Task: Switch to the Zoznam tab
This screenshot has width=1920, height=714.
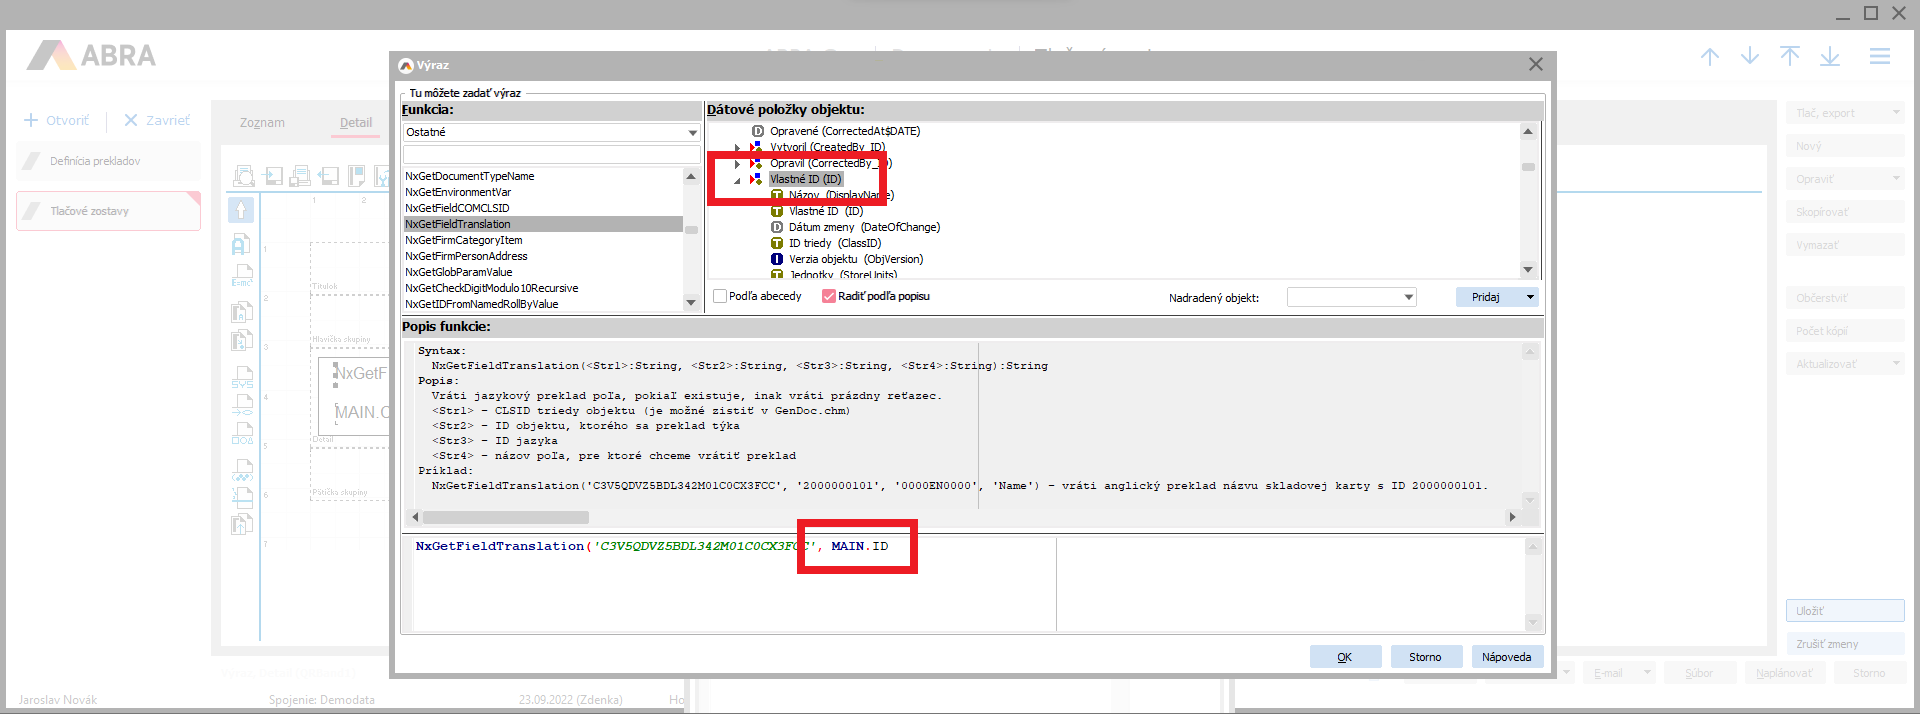Action: click(x=262, y=123)
